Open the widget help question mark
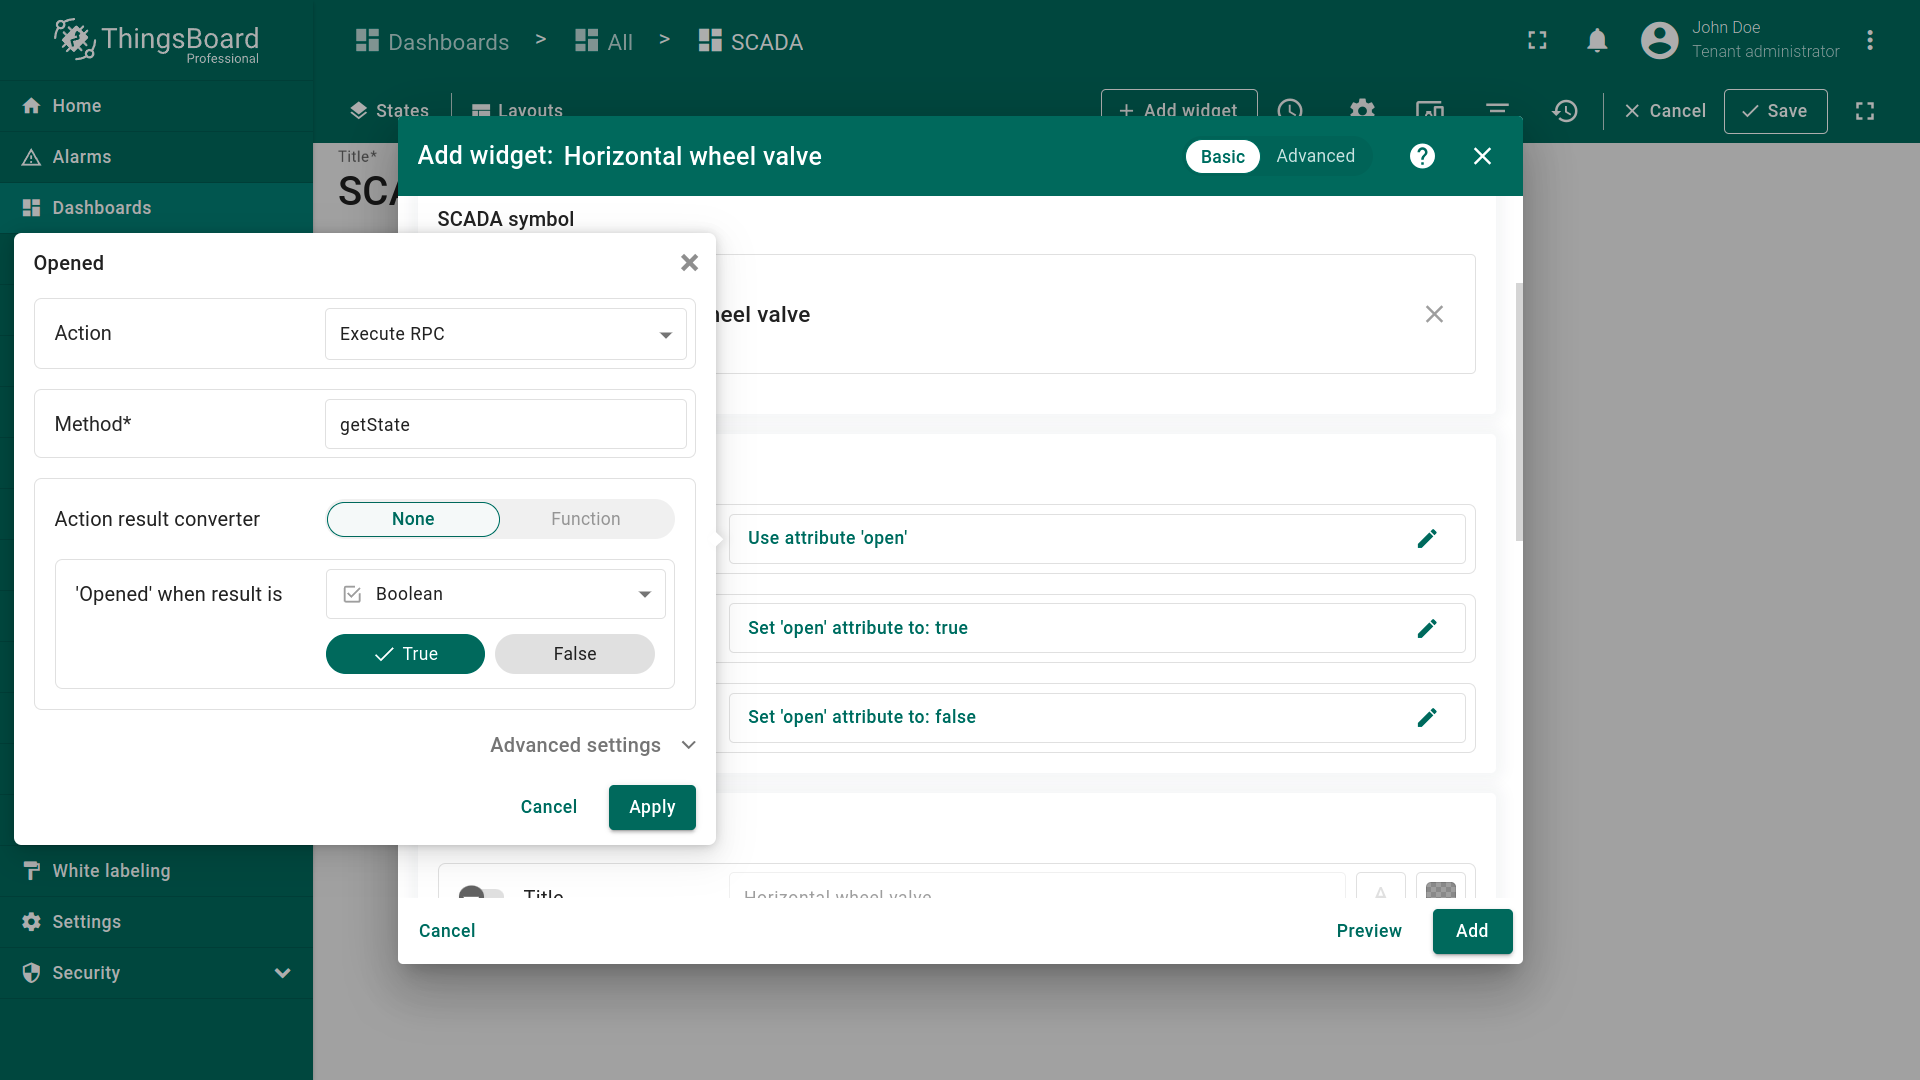This screenshot has height=1080, width=1920. 1422,156
